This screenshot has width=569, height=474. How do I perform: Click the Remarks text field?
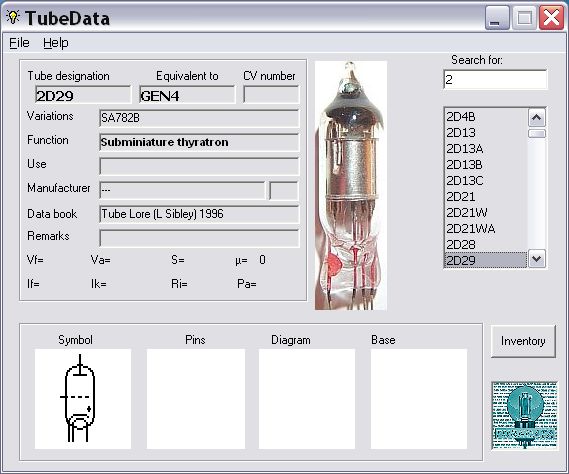pyautogui.click(x=199, y=238)
